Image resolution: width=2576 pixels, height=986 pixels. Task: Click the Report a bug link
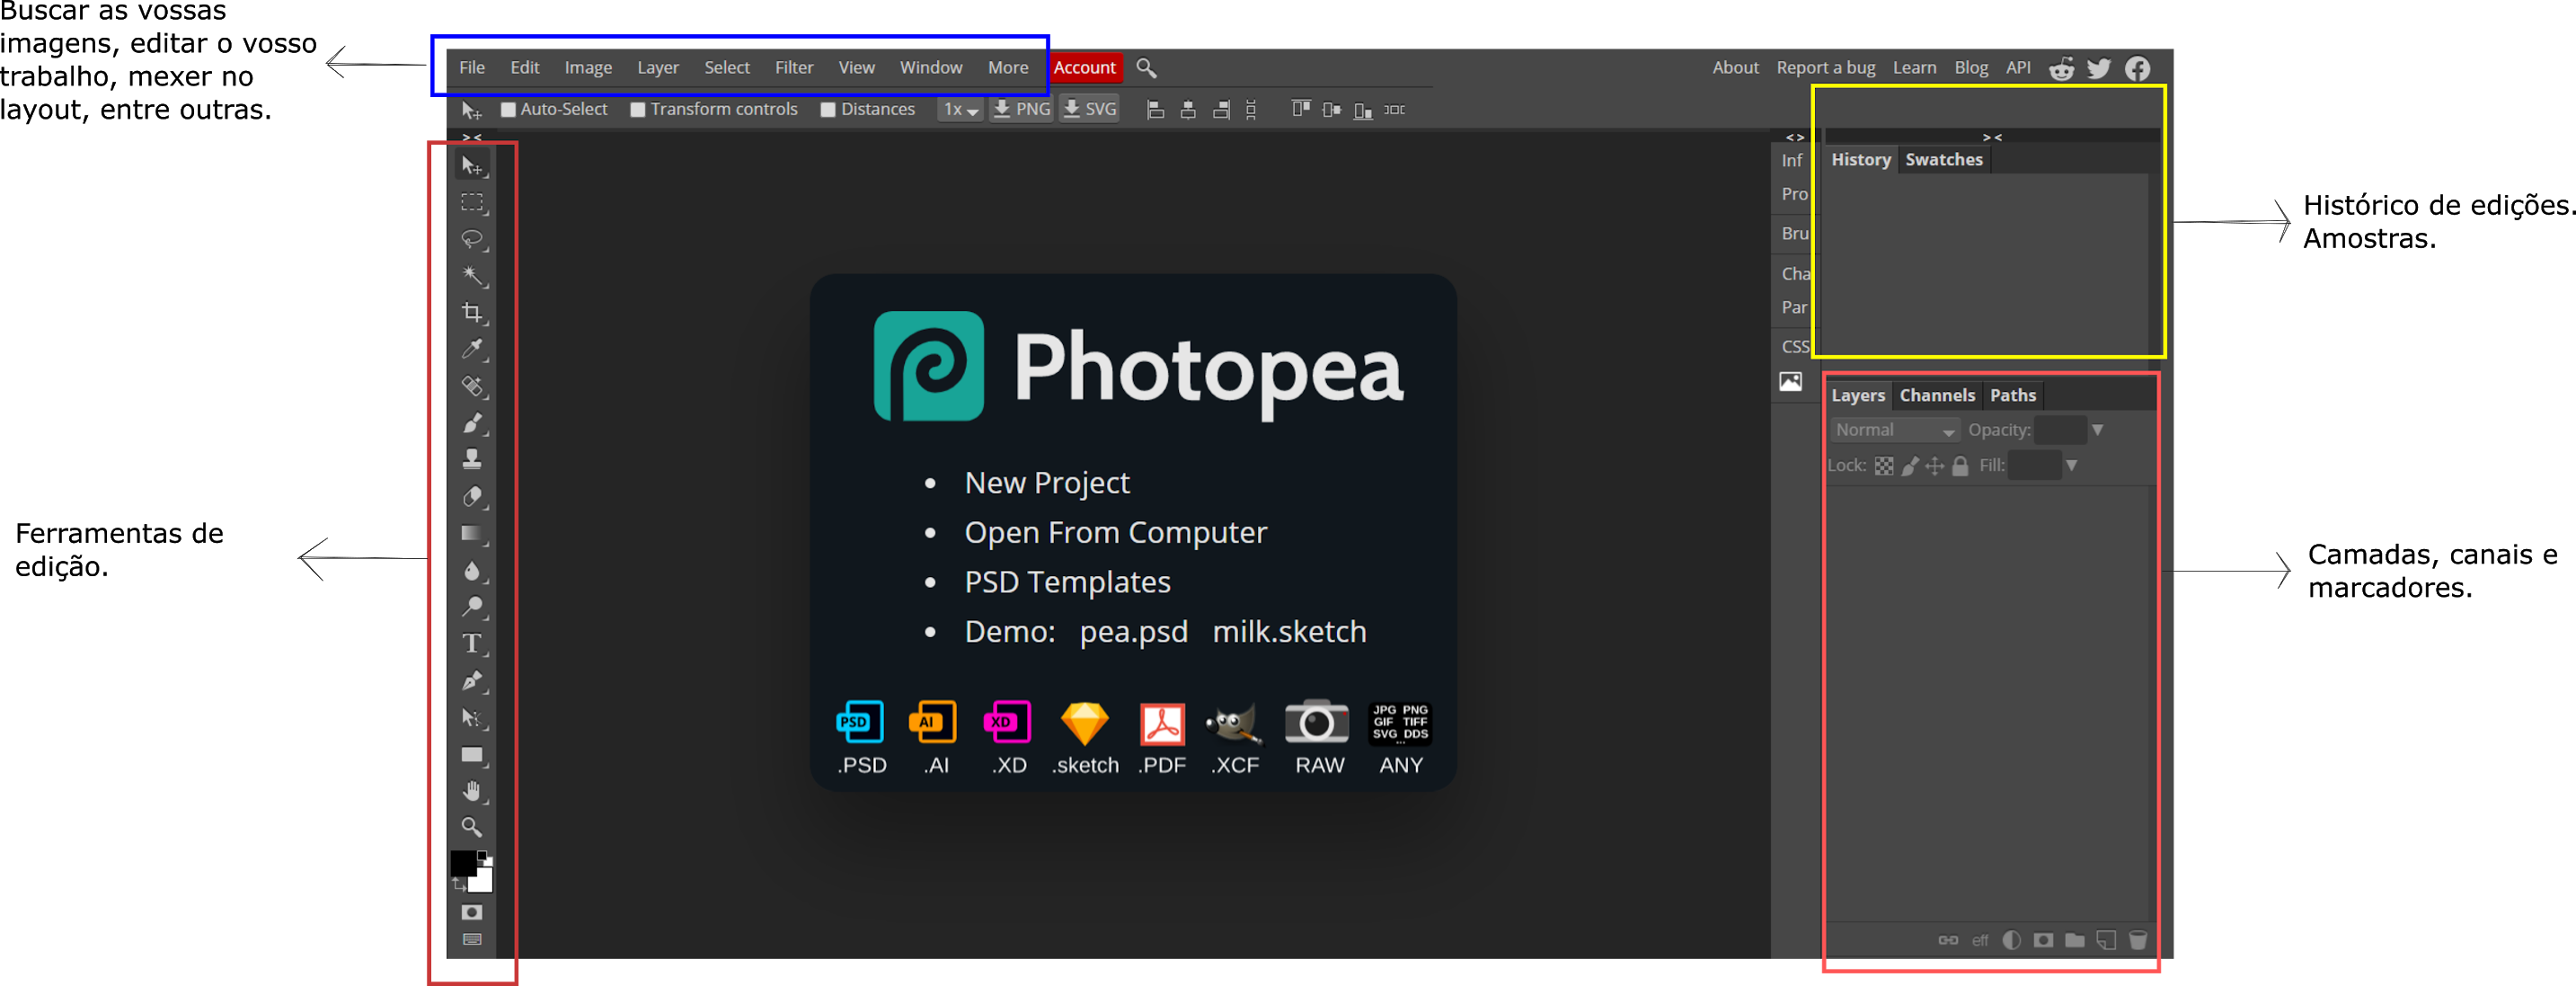tap(1825, 67)
